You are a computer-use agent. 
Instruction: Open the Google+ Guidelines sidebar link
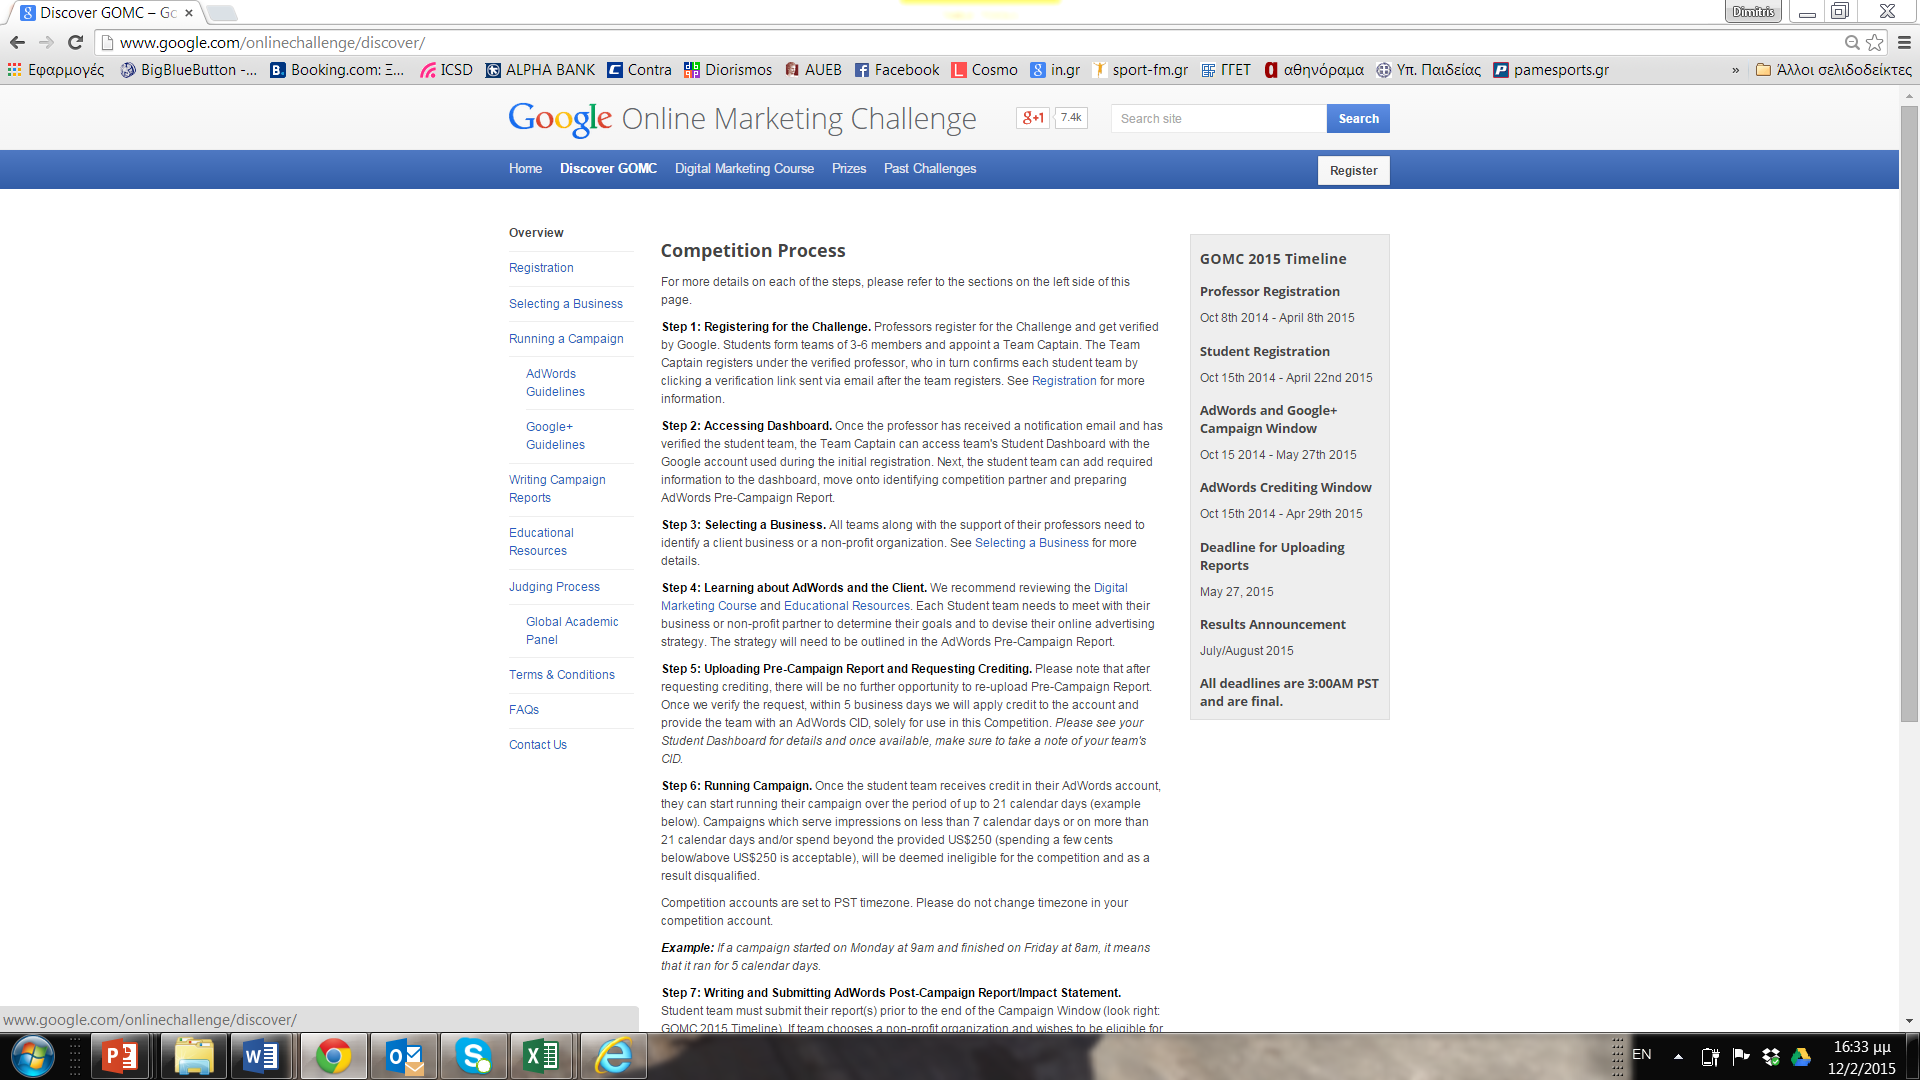[x=556, y=436]
